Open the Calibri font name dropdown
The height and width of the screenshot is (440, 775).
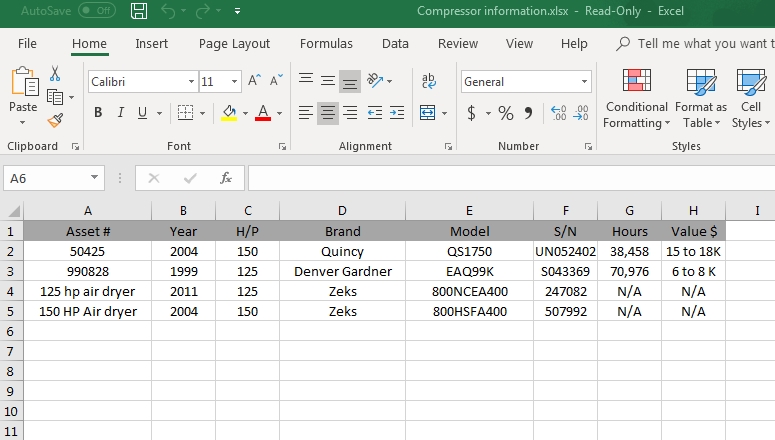pos(191,82)
